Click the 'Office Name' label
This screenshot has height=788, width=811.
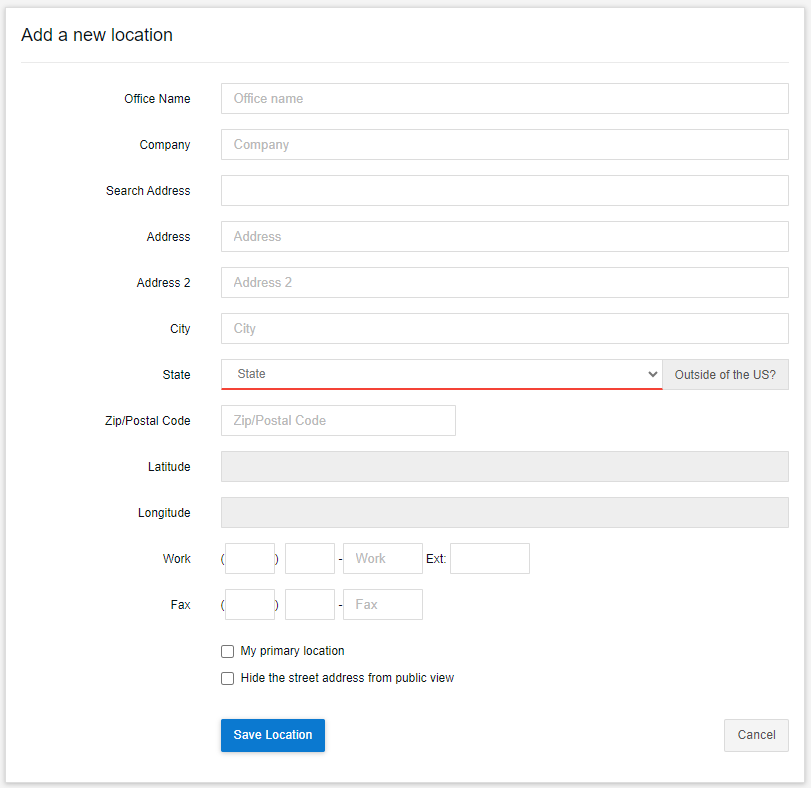pyautogui.click(x=157, y=99)
